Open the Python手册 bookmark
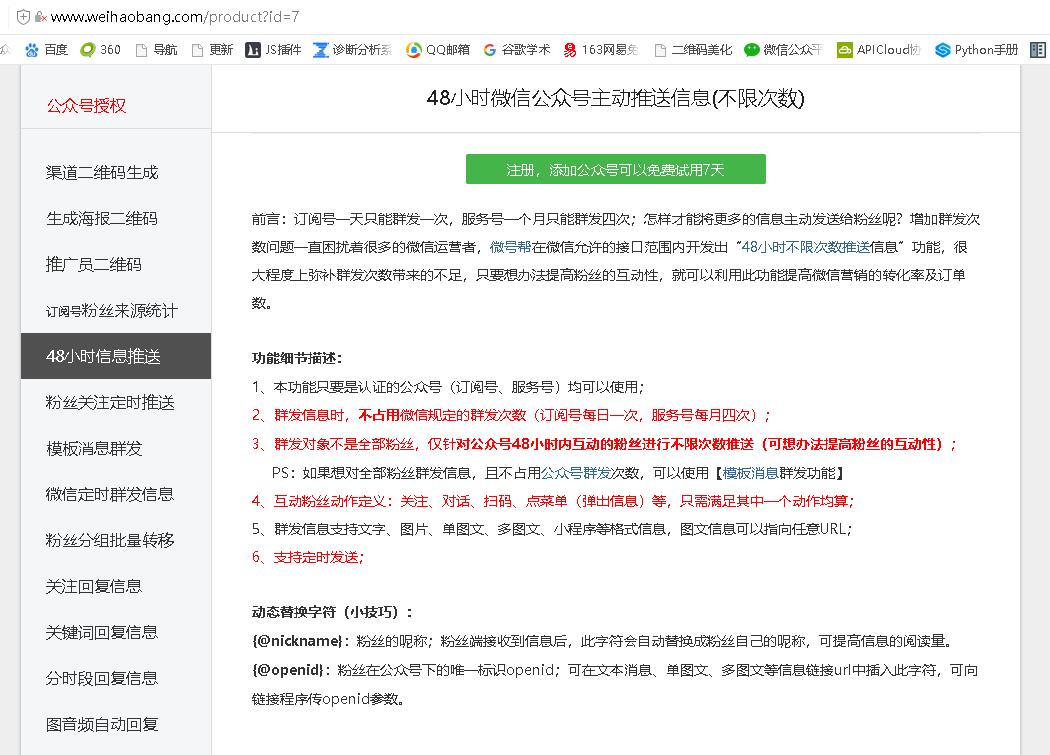 pos(976,50)
